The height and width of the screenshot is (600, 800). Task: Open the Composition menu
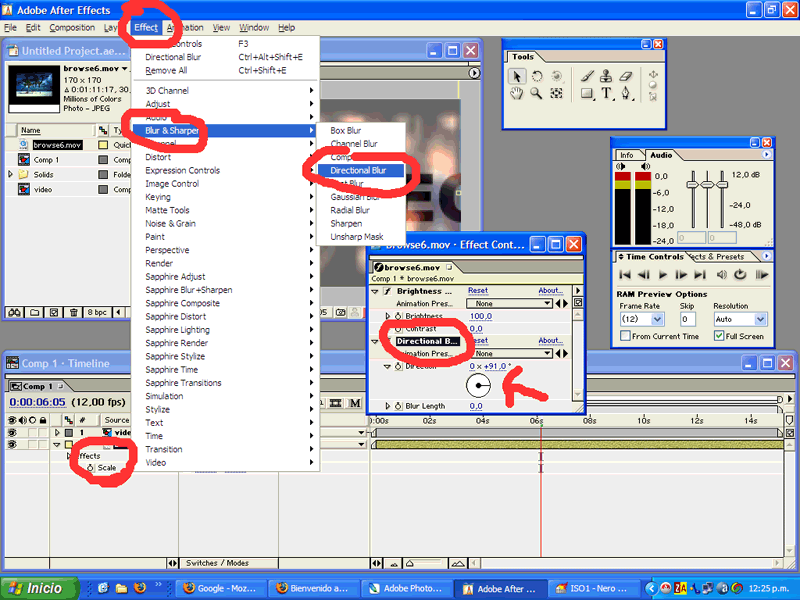click(x=72, y=28)
